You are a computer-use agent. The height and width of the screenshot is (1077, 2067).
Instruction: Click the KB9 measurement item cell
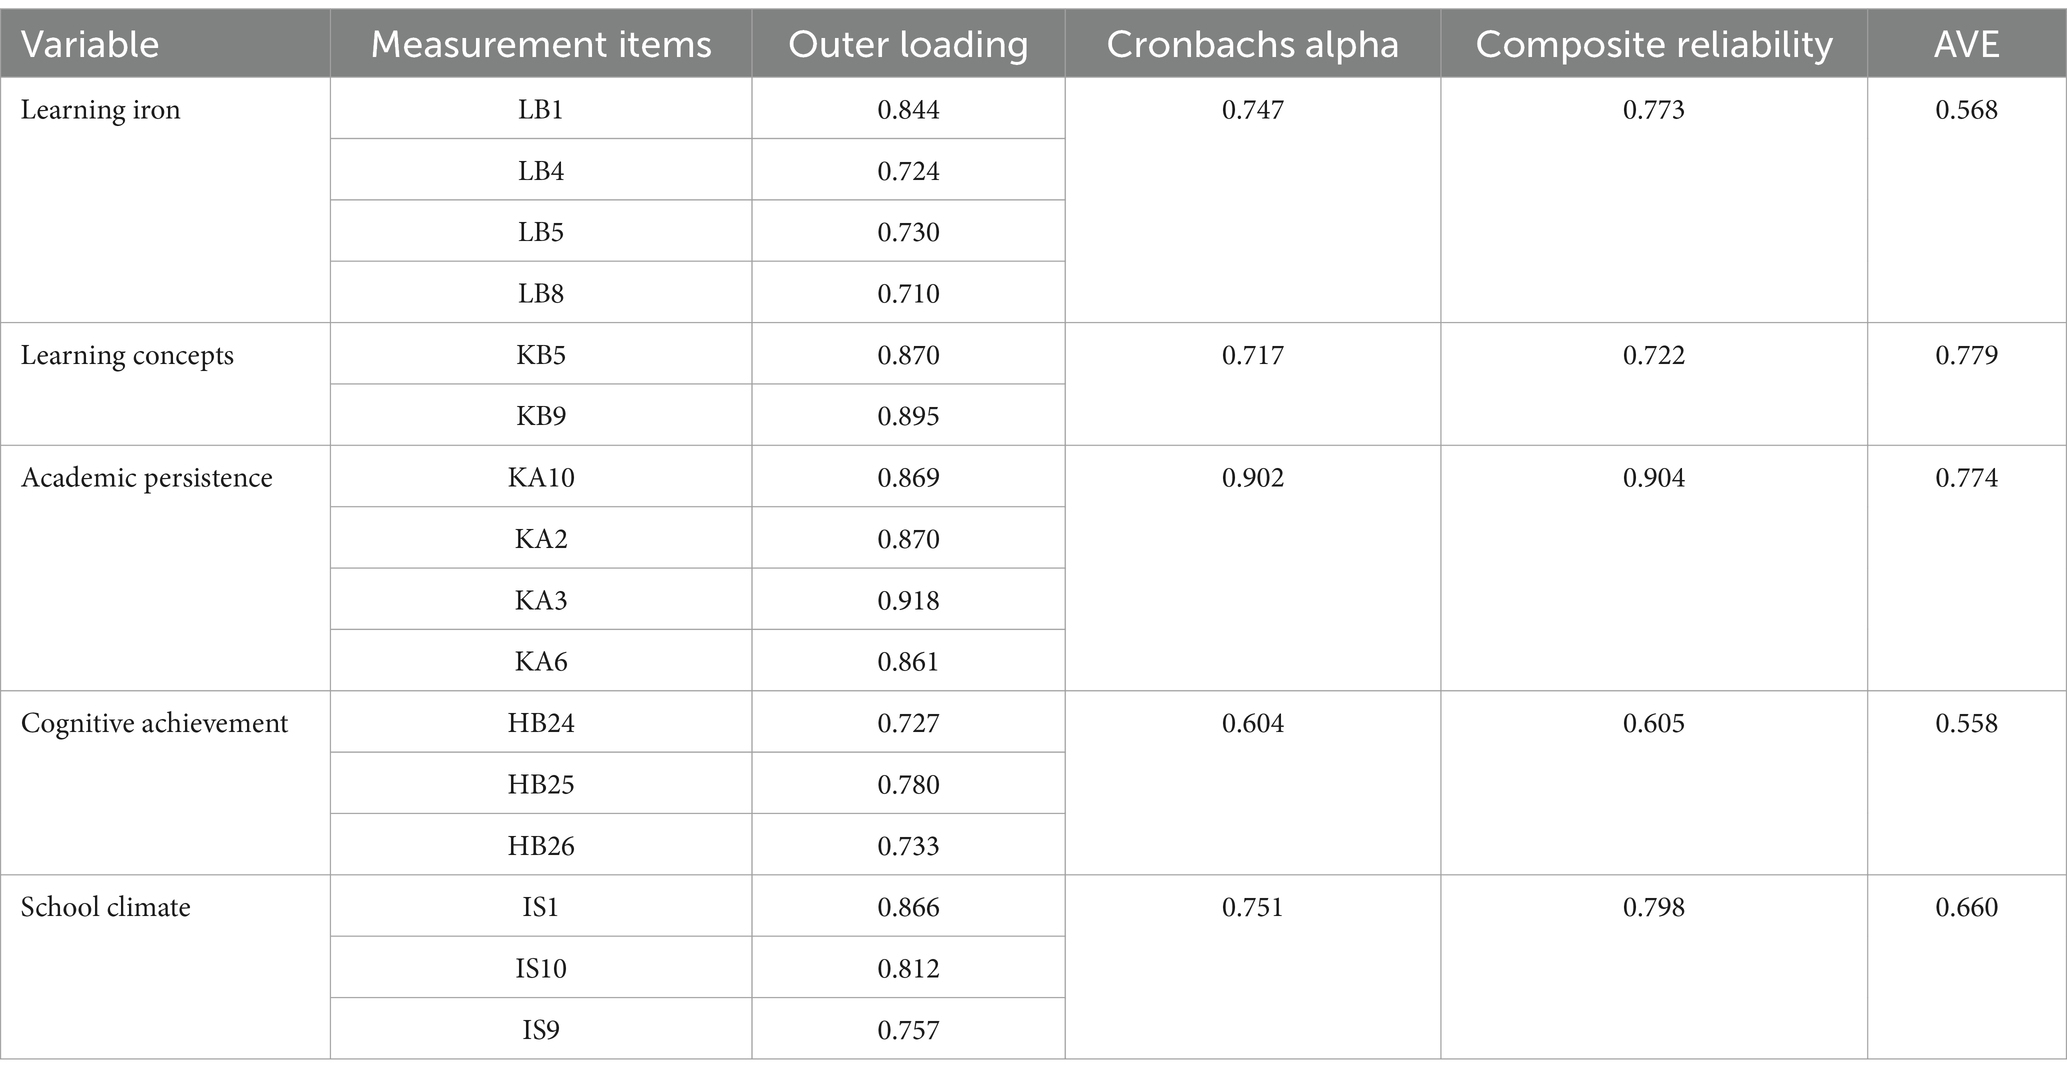coord(541,416)
